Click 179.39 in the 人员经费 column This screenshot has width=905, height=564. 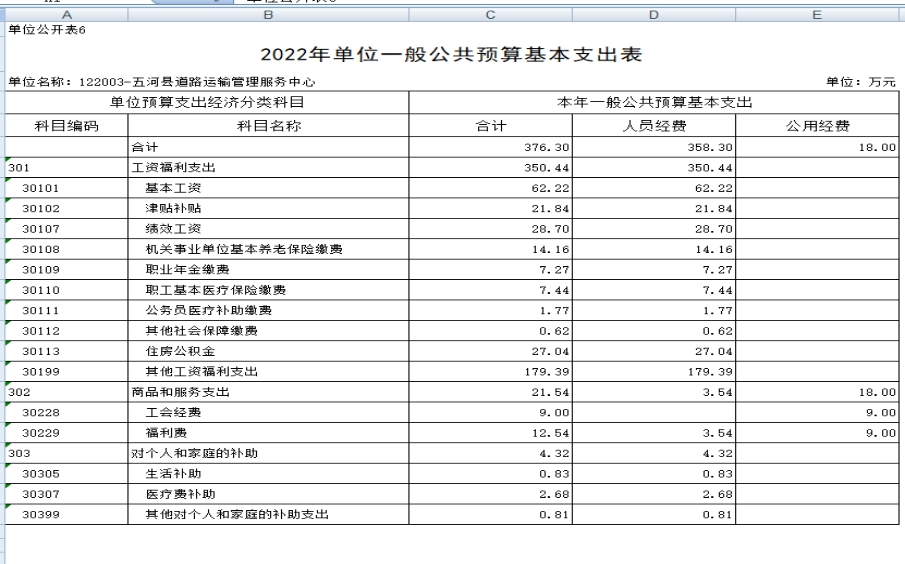click(654, 372)
